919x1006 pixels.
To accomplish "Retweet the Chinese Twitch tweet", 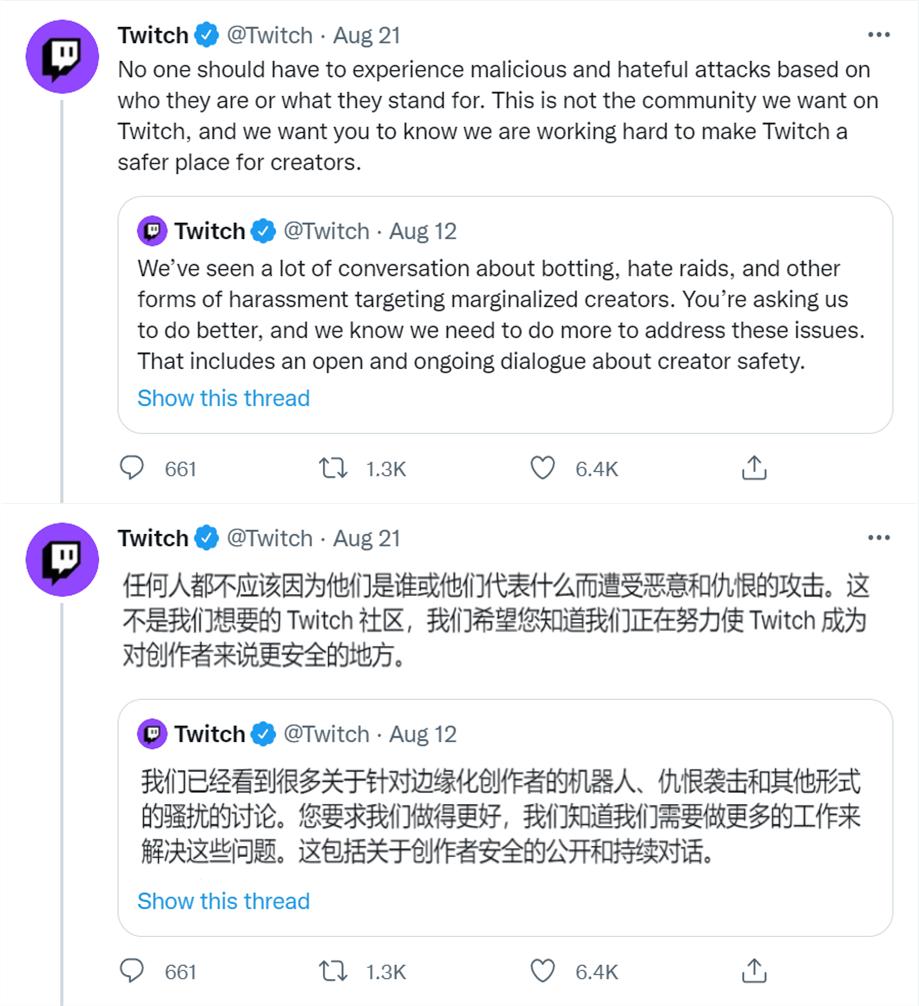I will click(331, 971).
